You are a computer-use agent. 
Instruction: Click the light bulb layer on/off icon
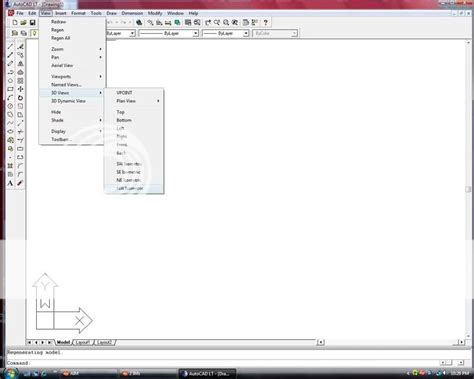tap(34, 33)
